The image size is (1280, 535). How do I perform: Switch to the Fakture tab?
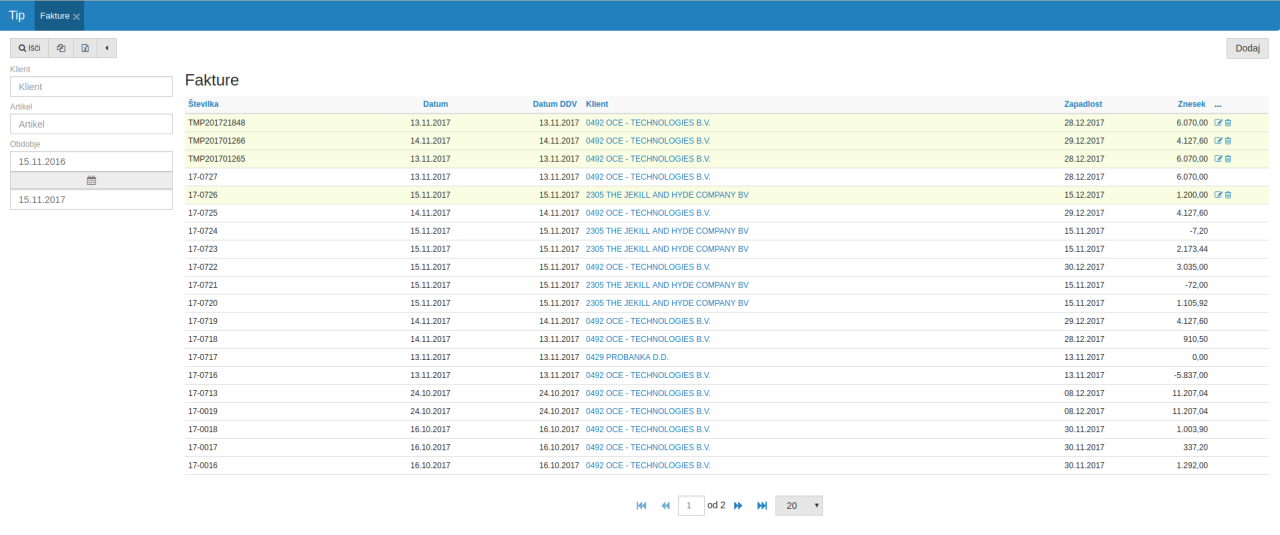[54, 16]
